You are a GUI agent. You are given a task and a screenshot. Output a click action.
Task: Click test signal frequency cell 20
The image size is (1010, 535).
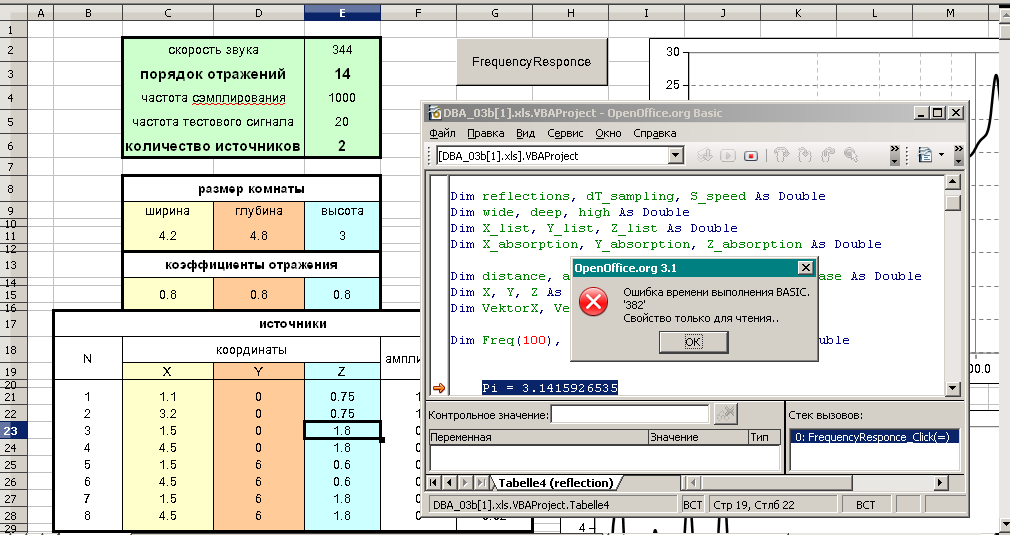coord(342,122)
